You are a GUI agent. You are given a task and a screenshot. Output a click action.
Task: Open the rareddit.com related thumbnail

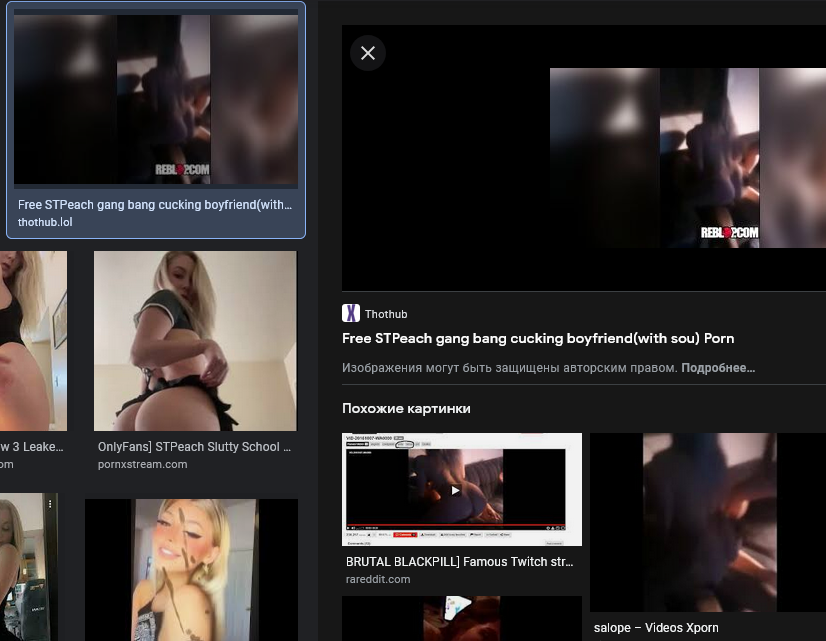pyautogui.click(x=462, y=489)
